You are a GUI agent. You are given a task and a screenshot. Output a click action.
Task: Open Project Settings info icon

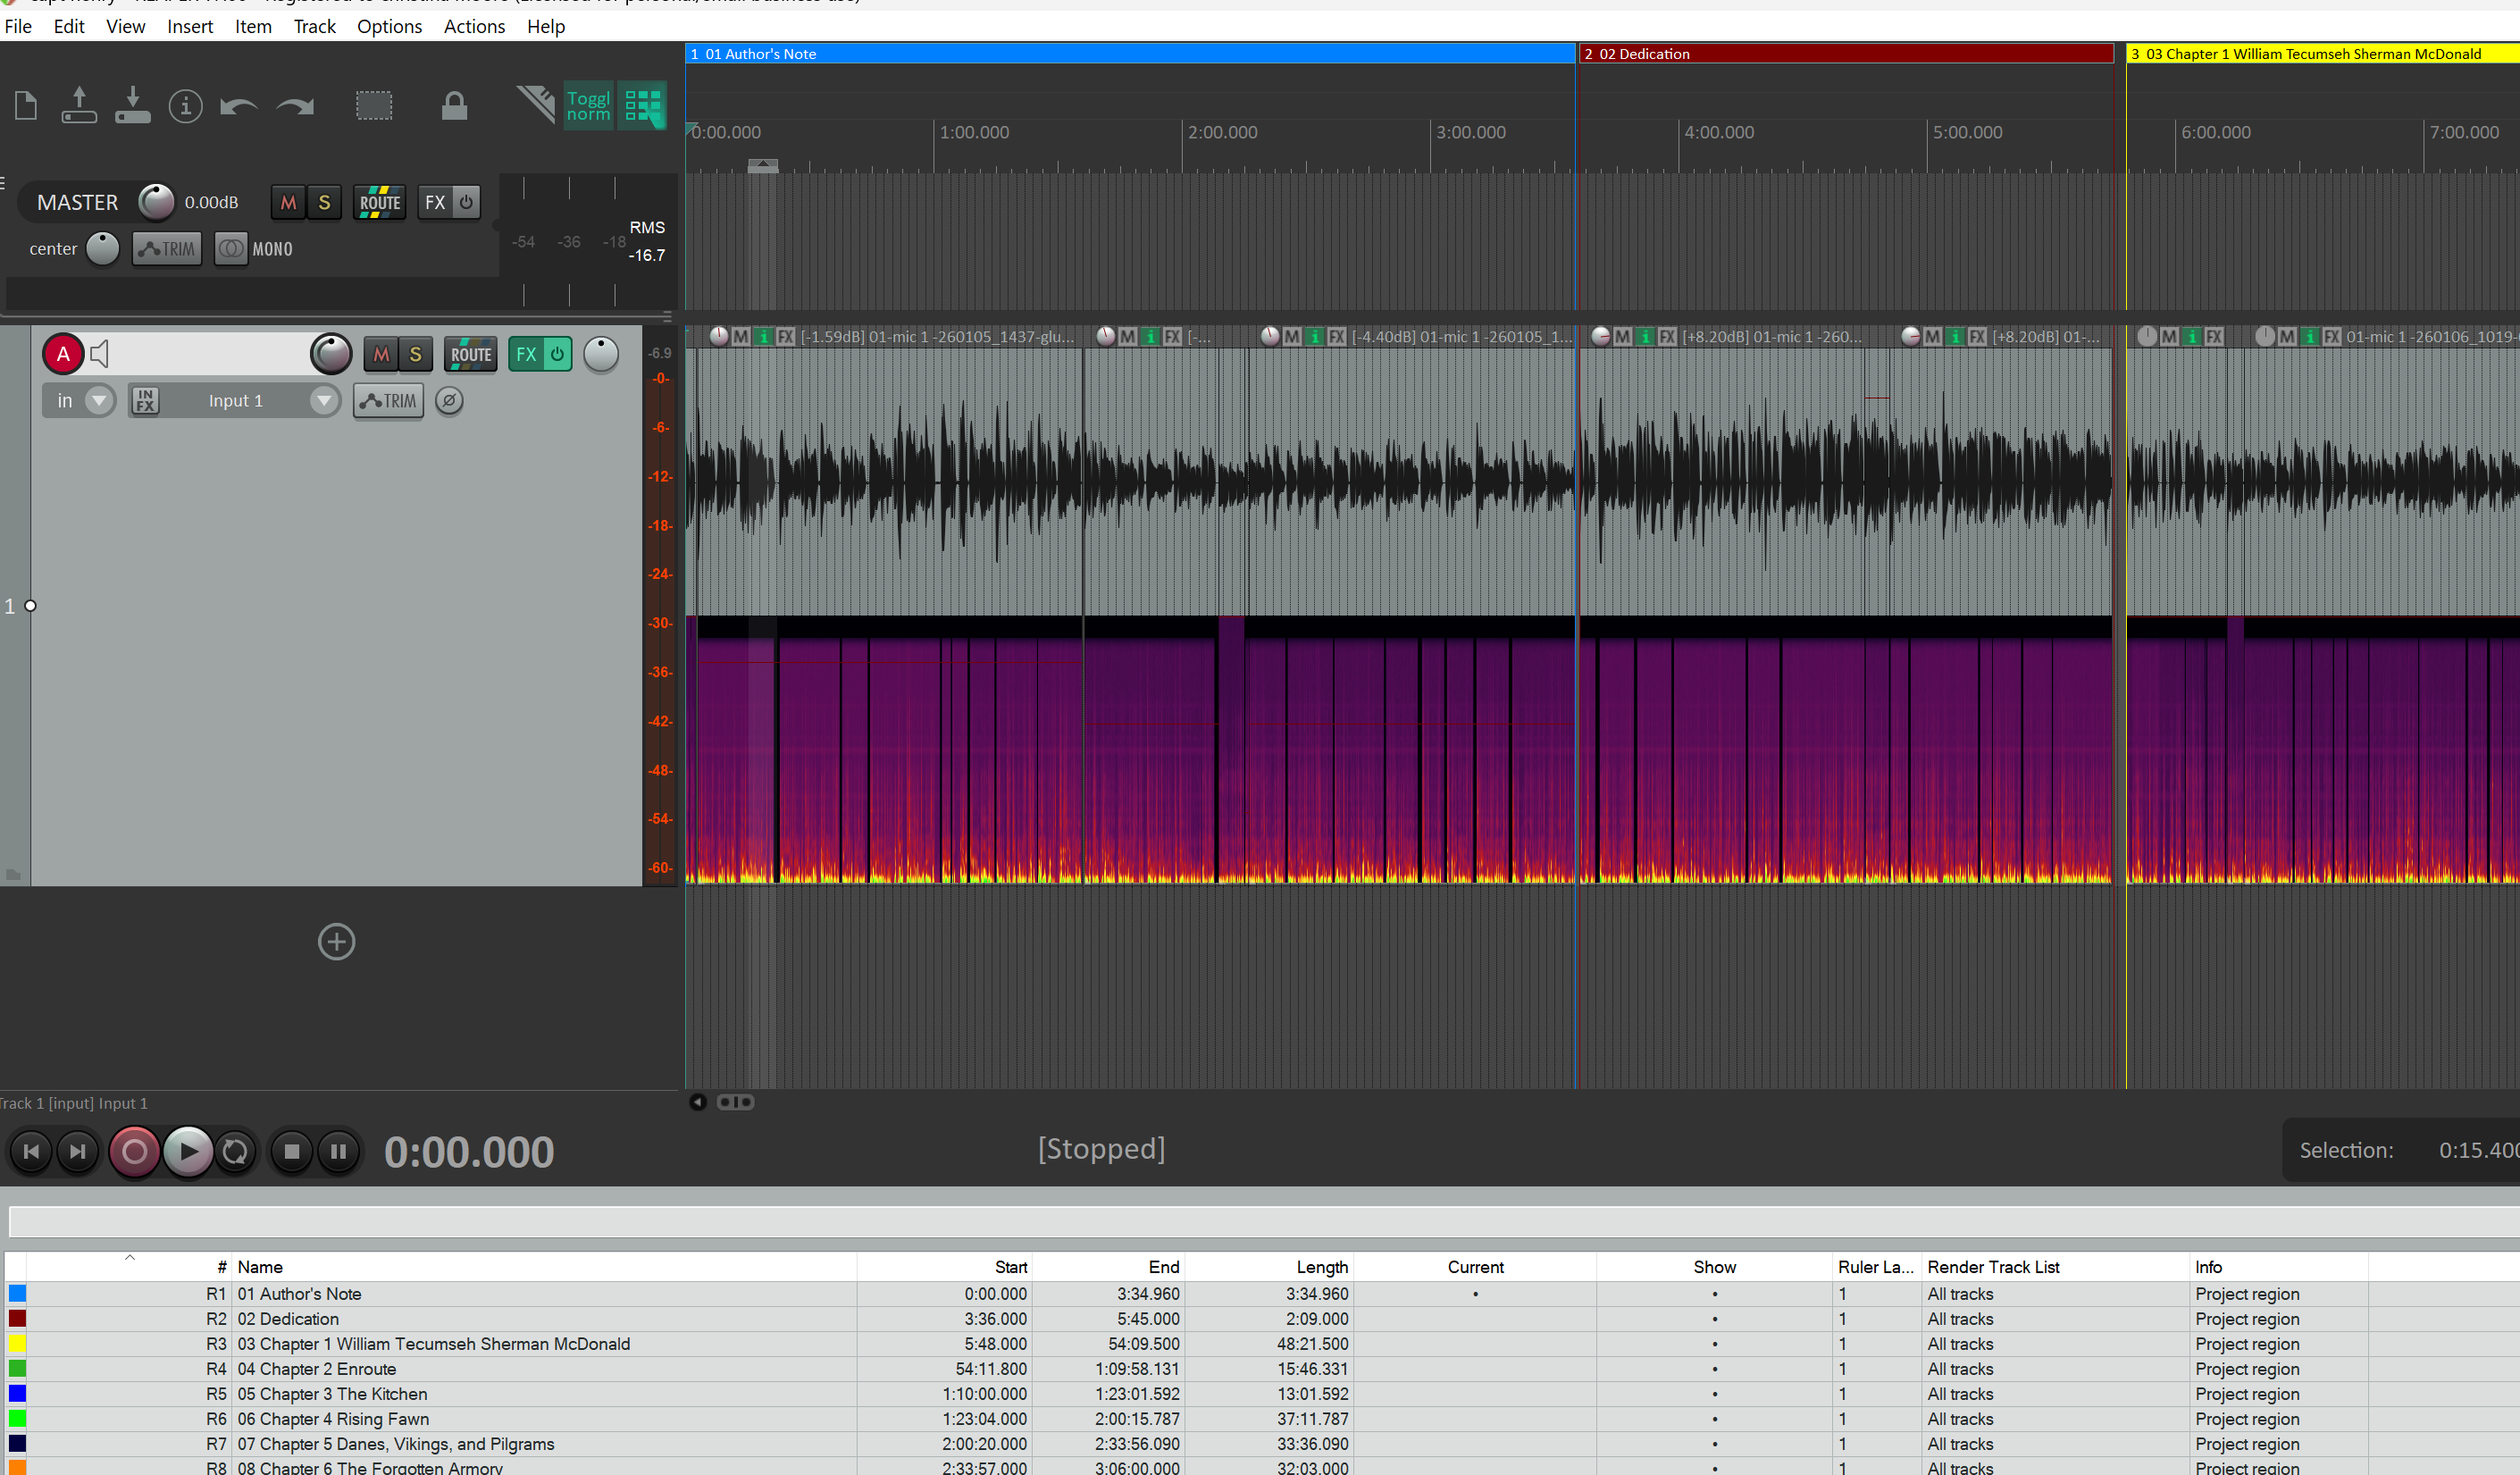[x=185, y=105]
